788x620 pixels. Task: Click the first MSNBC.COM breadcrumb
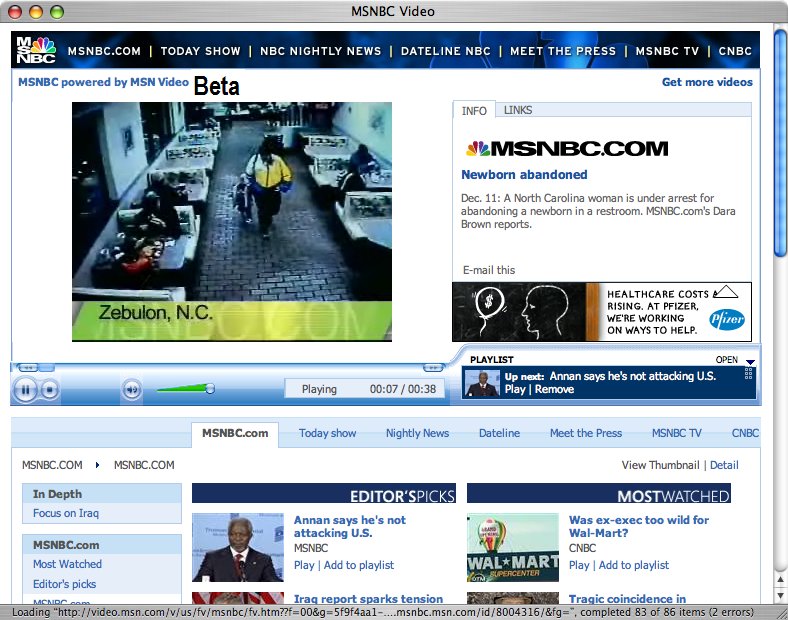52,465
